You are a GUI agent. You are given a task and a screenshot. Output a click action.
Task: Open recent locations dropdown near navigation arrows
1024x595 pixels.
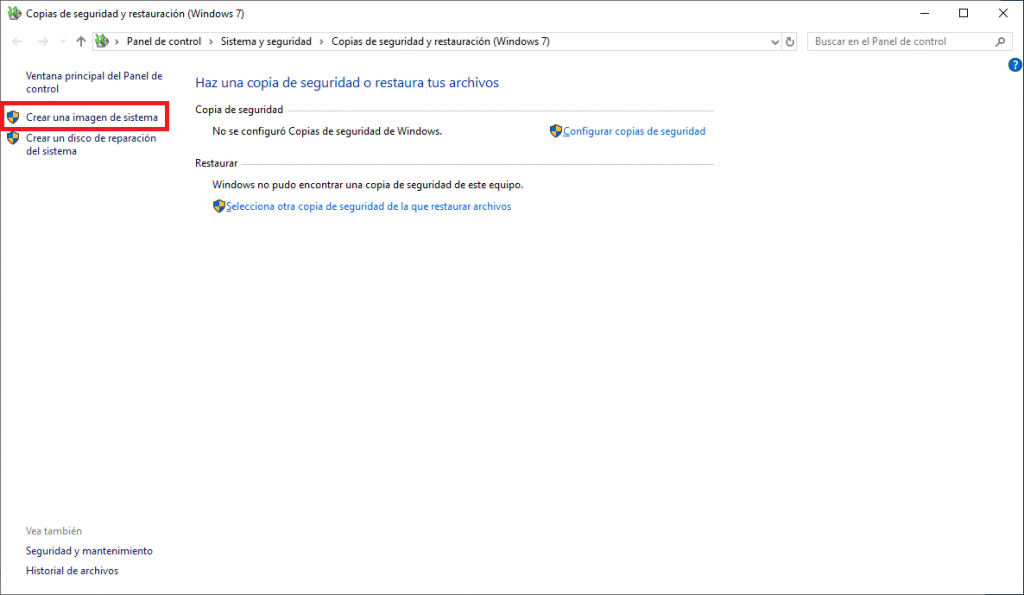pyautogui.click(x=63, y=42)
